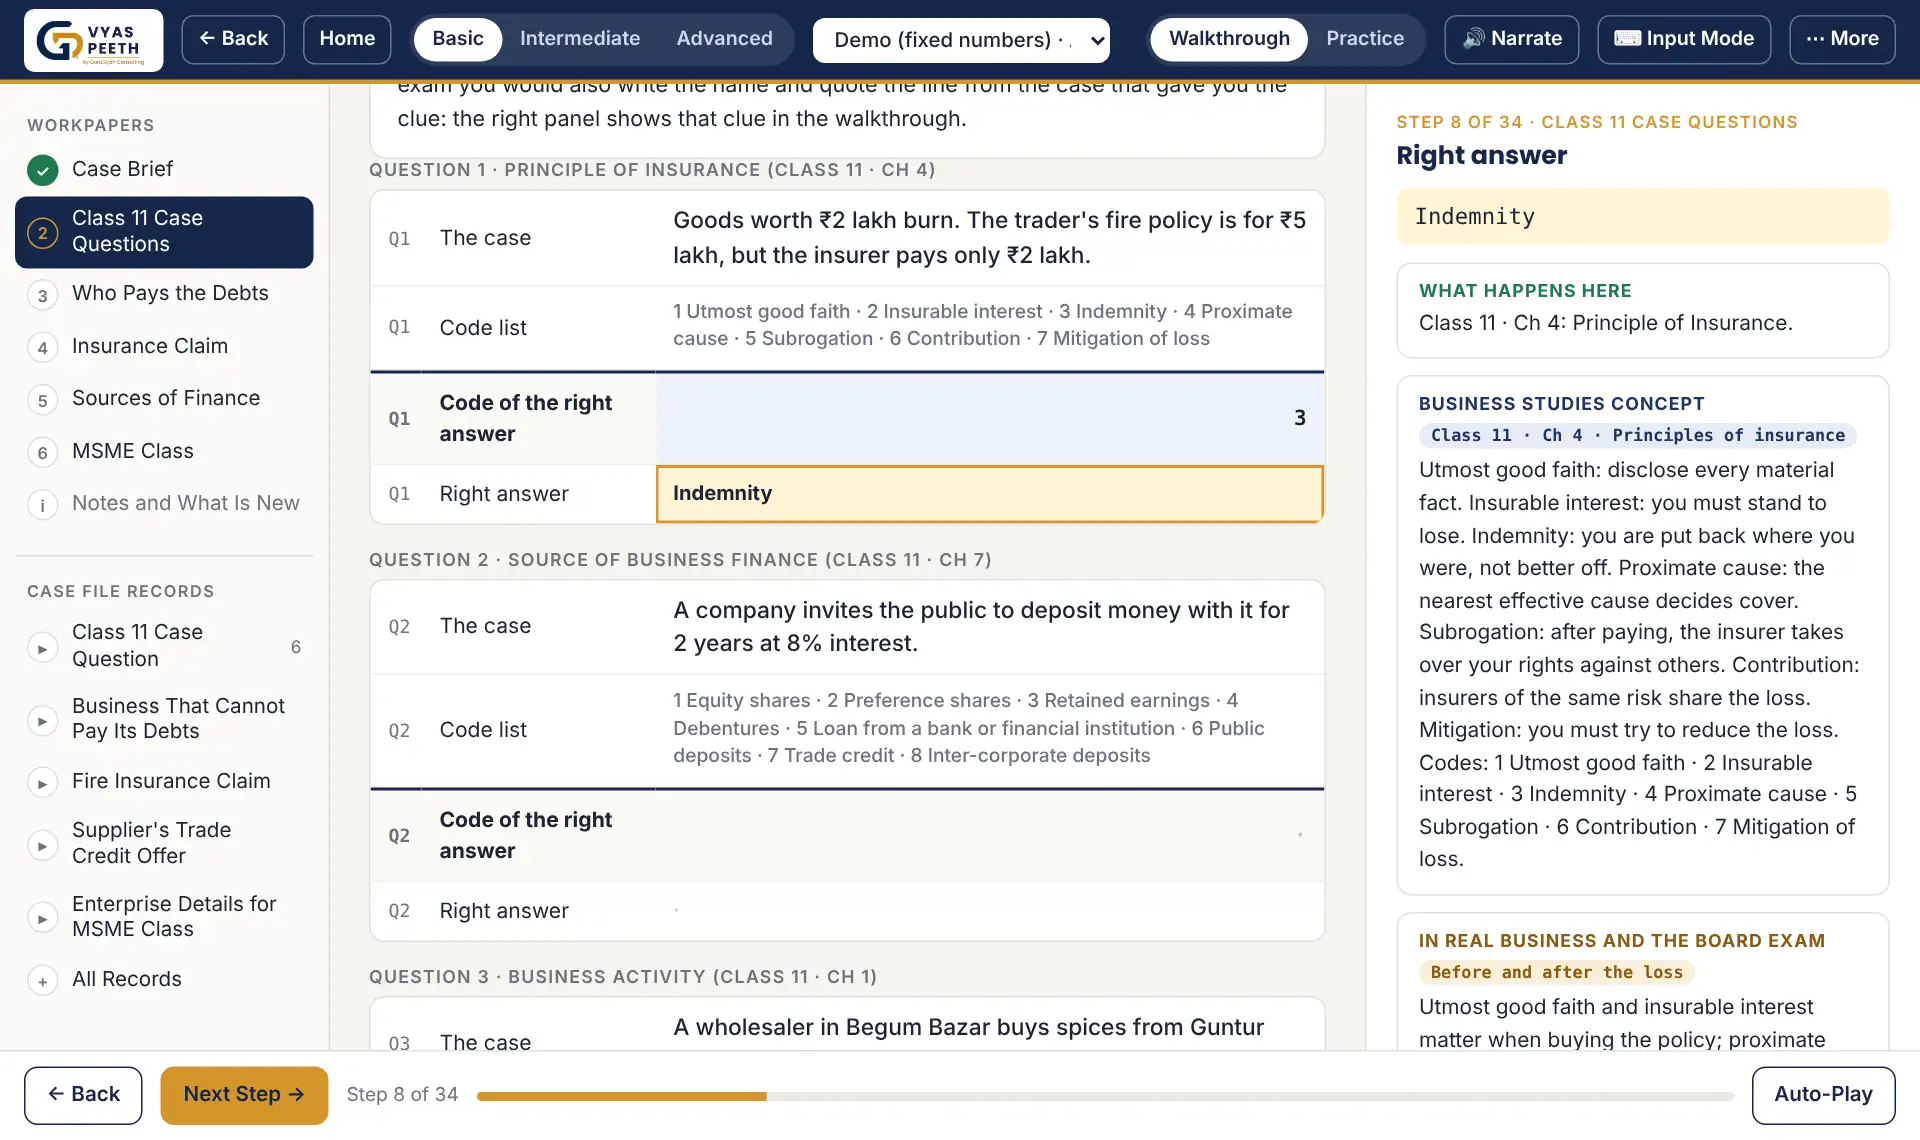Expand Enterprise Details for MSME Class arrow
Viewport: 1920px width, 1140px height.
click(x=42, y=918)
